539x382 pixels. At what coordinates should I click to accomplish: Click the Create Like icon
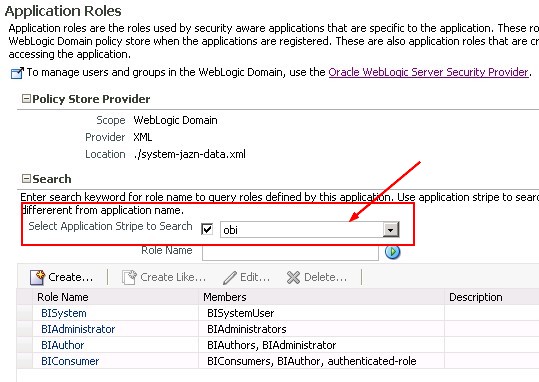coord(129,277)
